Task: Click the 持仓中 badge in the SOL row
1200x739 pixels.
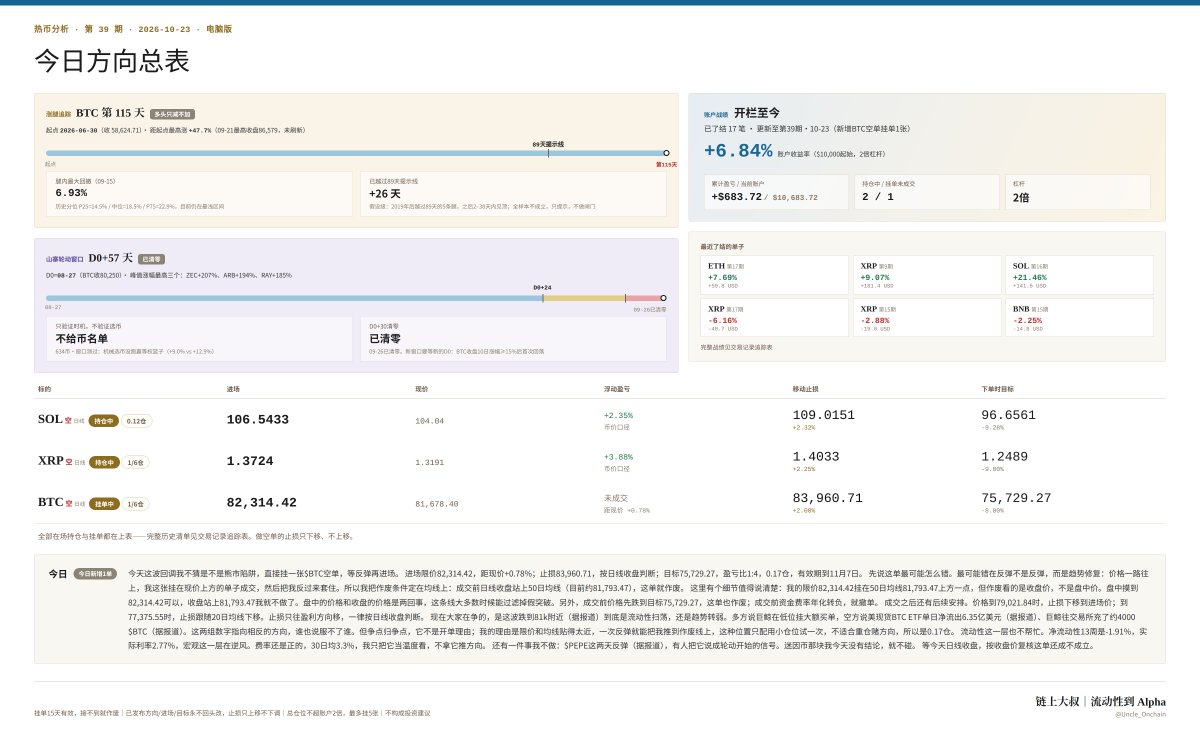Action: pyautogui.click(x=103, y=421)
